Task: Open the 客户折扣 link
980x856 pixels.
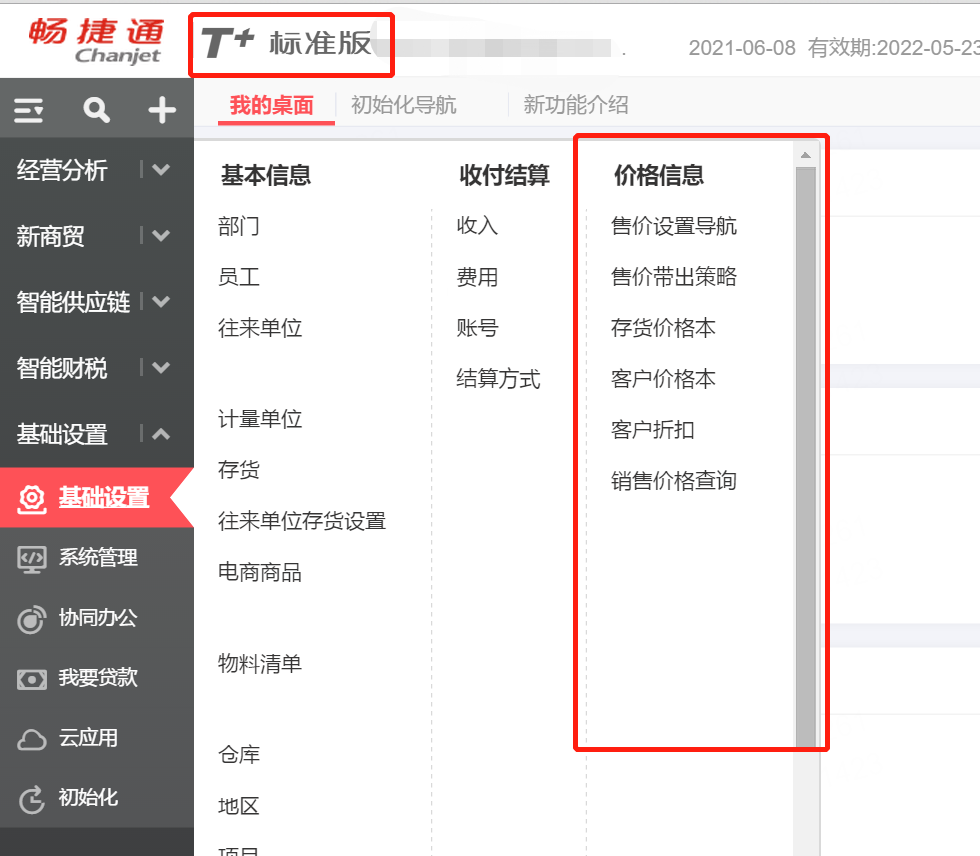Action: click(652, 430)
